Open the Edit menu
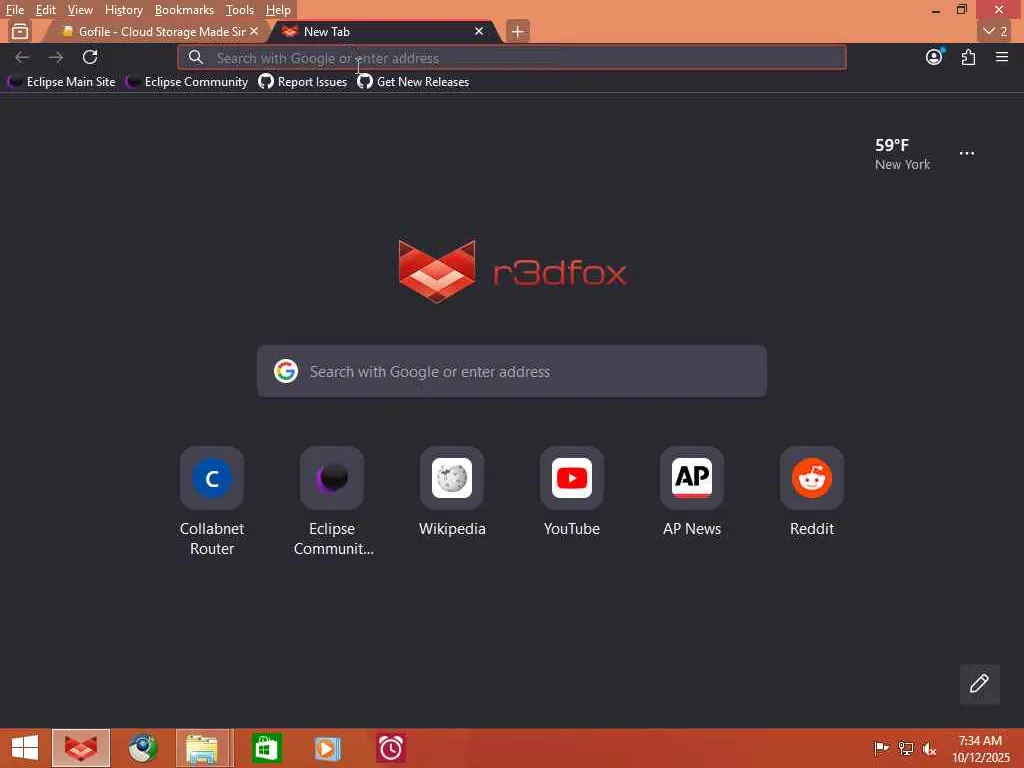The width and height of the screenshot is (1024, 768). (x=45, y=10)
